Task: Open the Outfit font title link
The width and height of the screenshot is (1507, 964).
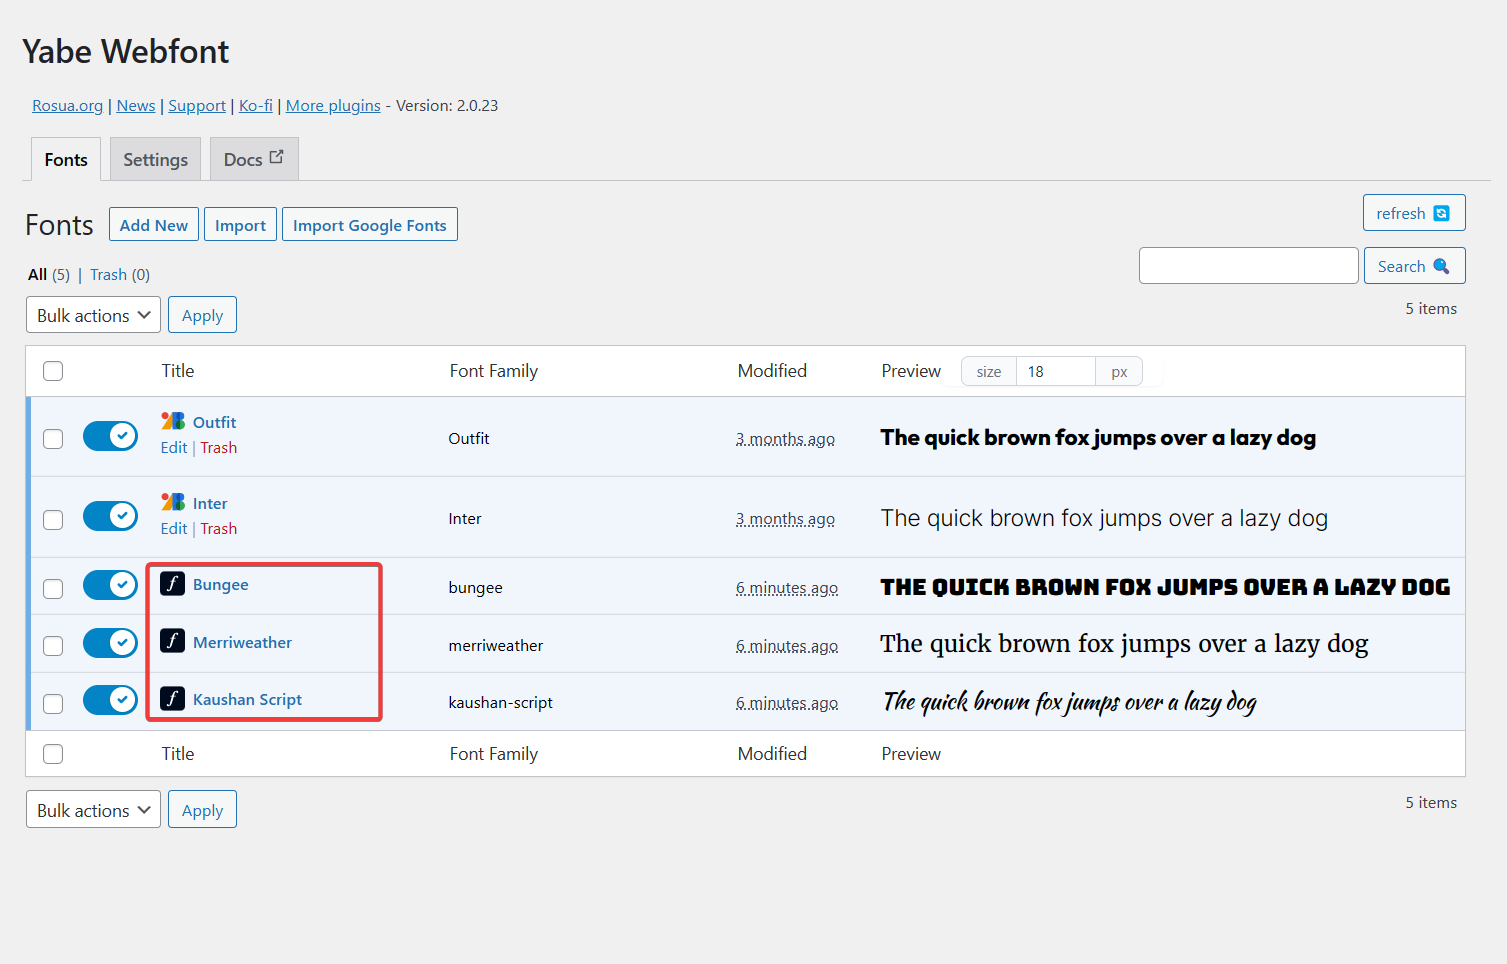Action: (214, 422)
